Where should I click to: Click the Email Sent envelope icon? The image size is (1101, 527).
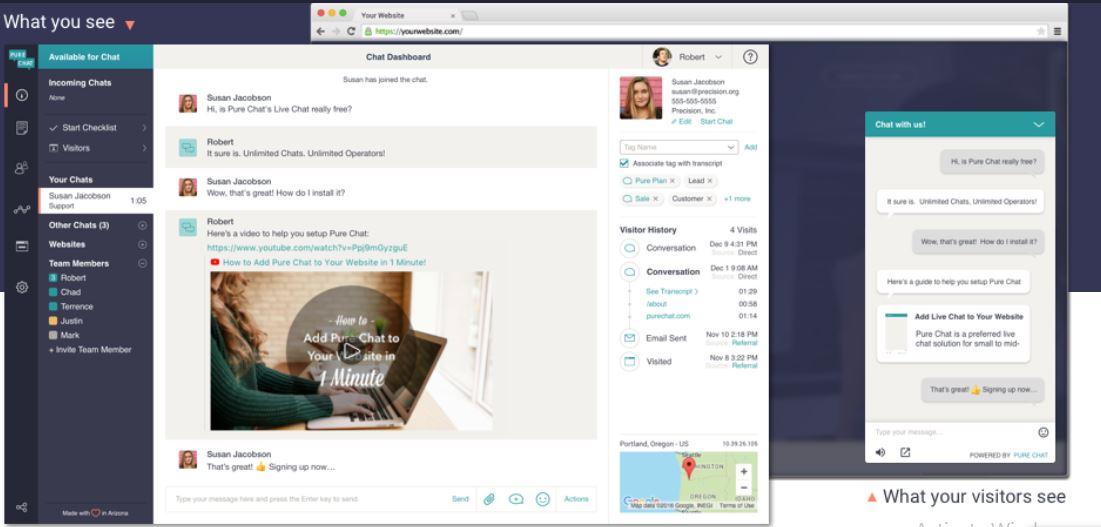point(630,338)
